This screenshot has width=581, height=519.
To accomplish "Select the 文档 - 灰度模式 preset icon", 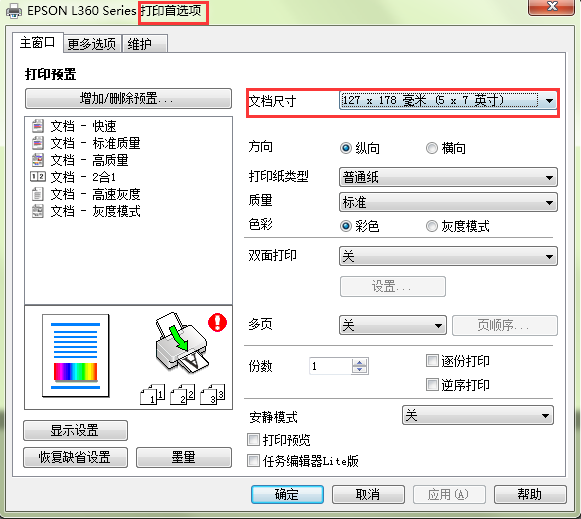I will (x=37, y=211).
